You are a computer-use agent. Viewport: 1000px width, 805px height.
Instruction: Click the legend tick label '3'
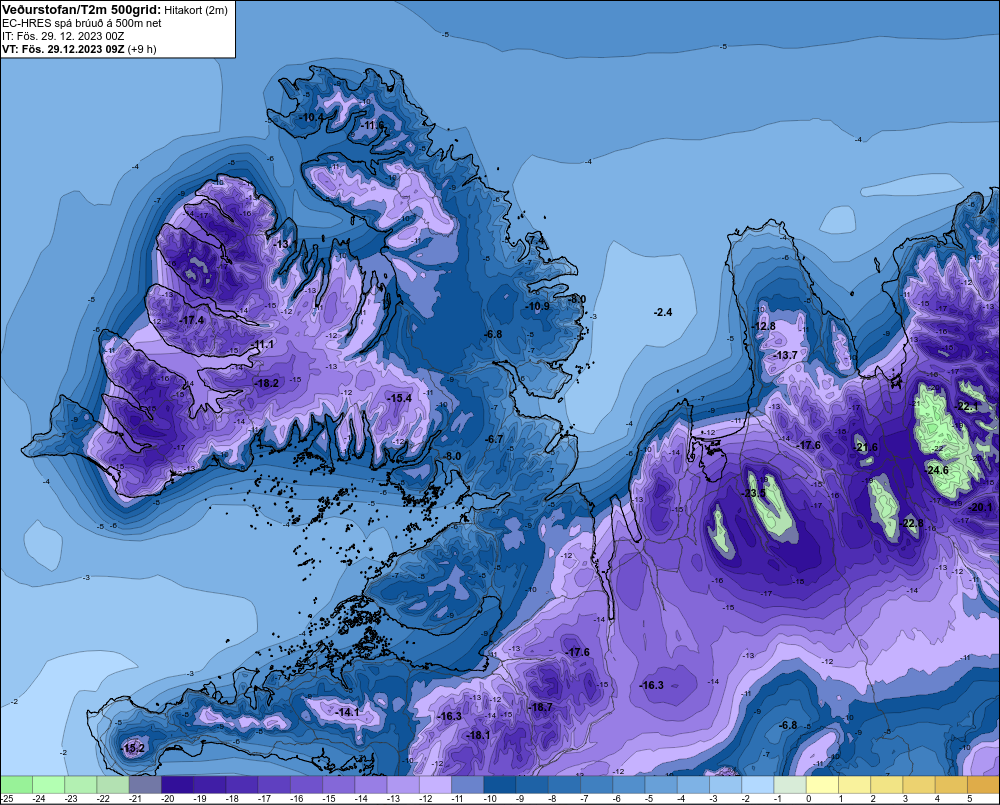[x=906, y=799]
